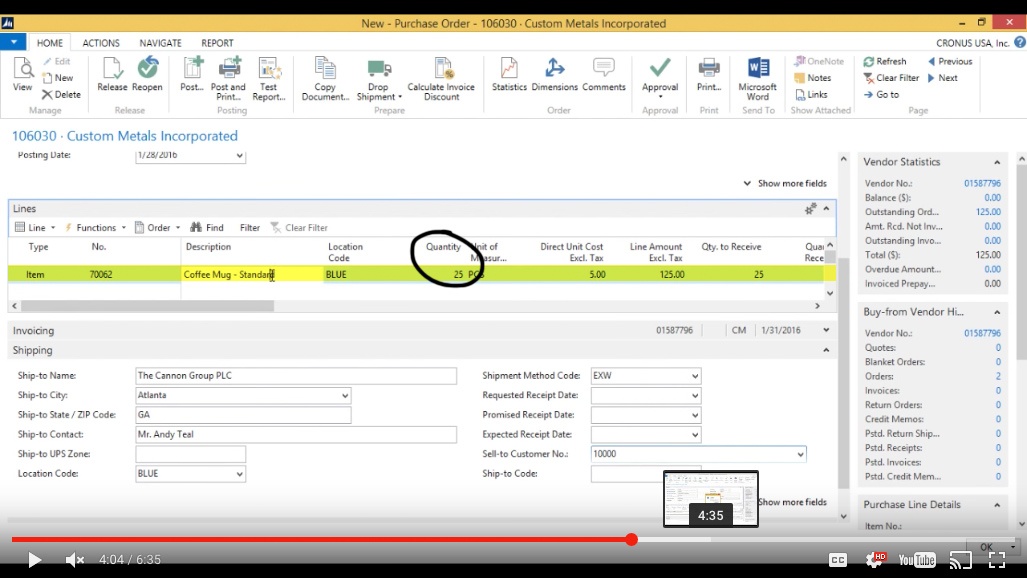1027x578 pixels.
Task: Collapse the Purchase Line Details panel
Action: 997,505
